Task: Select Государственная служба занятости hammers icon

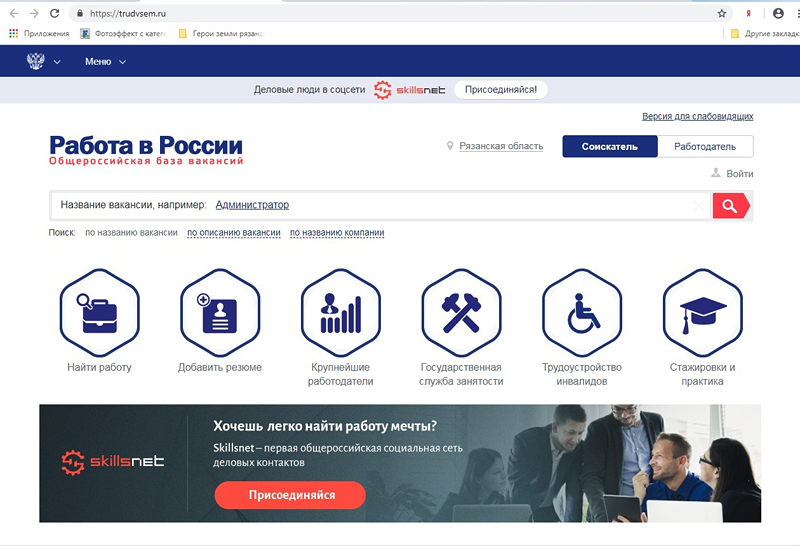Action: tap(461, 313)
